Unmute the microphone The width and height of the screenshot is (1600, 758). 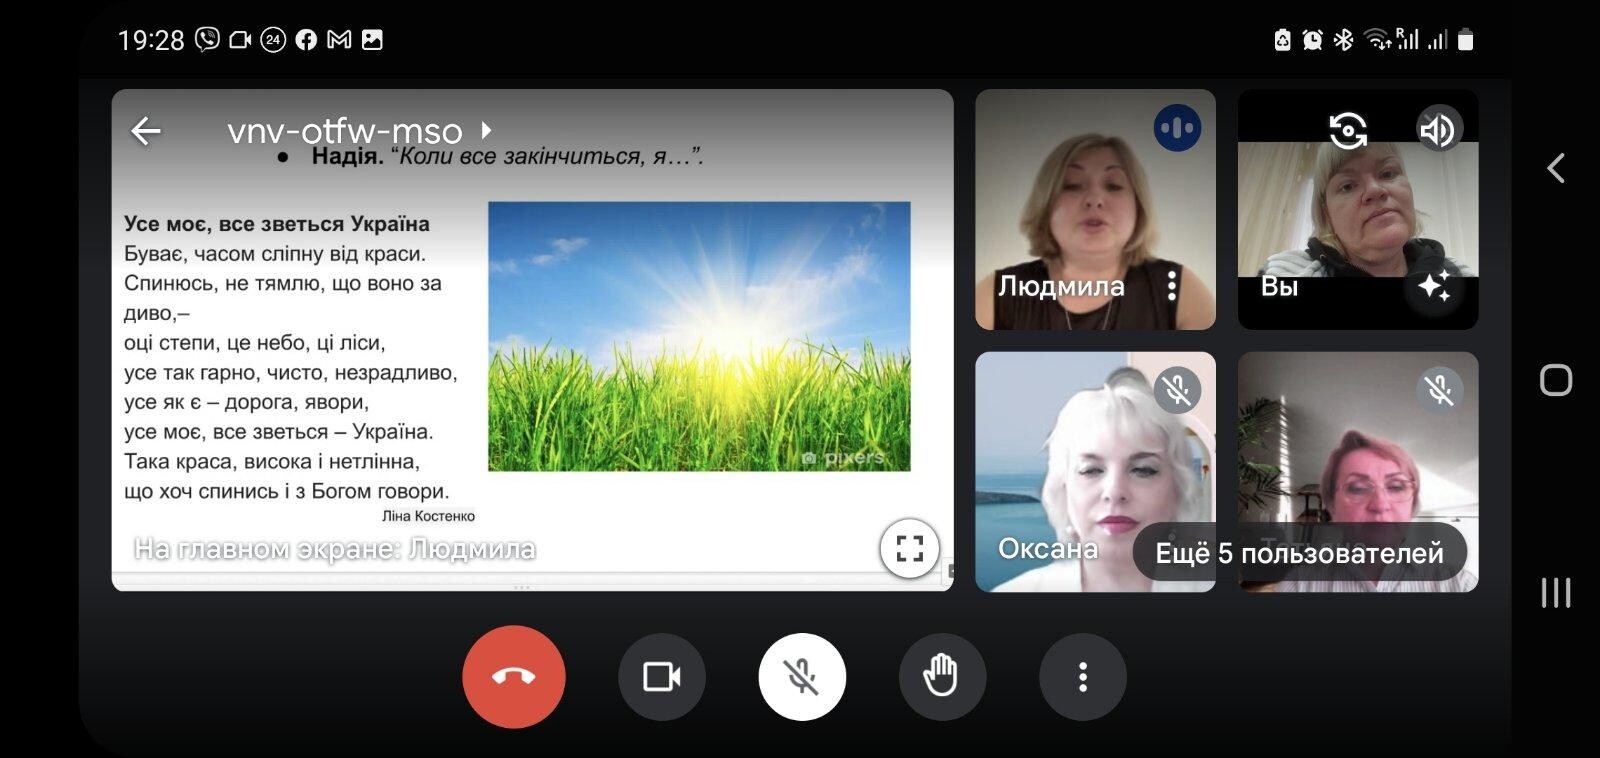tap(802, 677)
